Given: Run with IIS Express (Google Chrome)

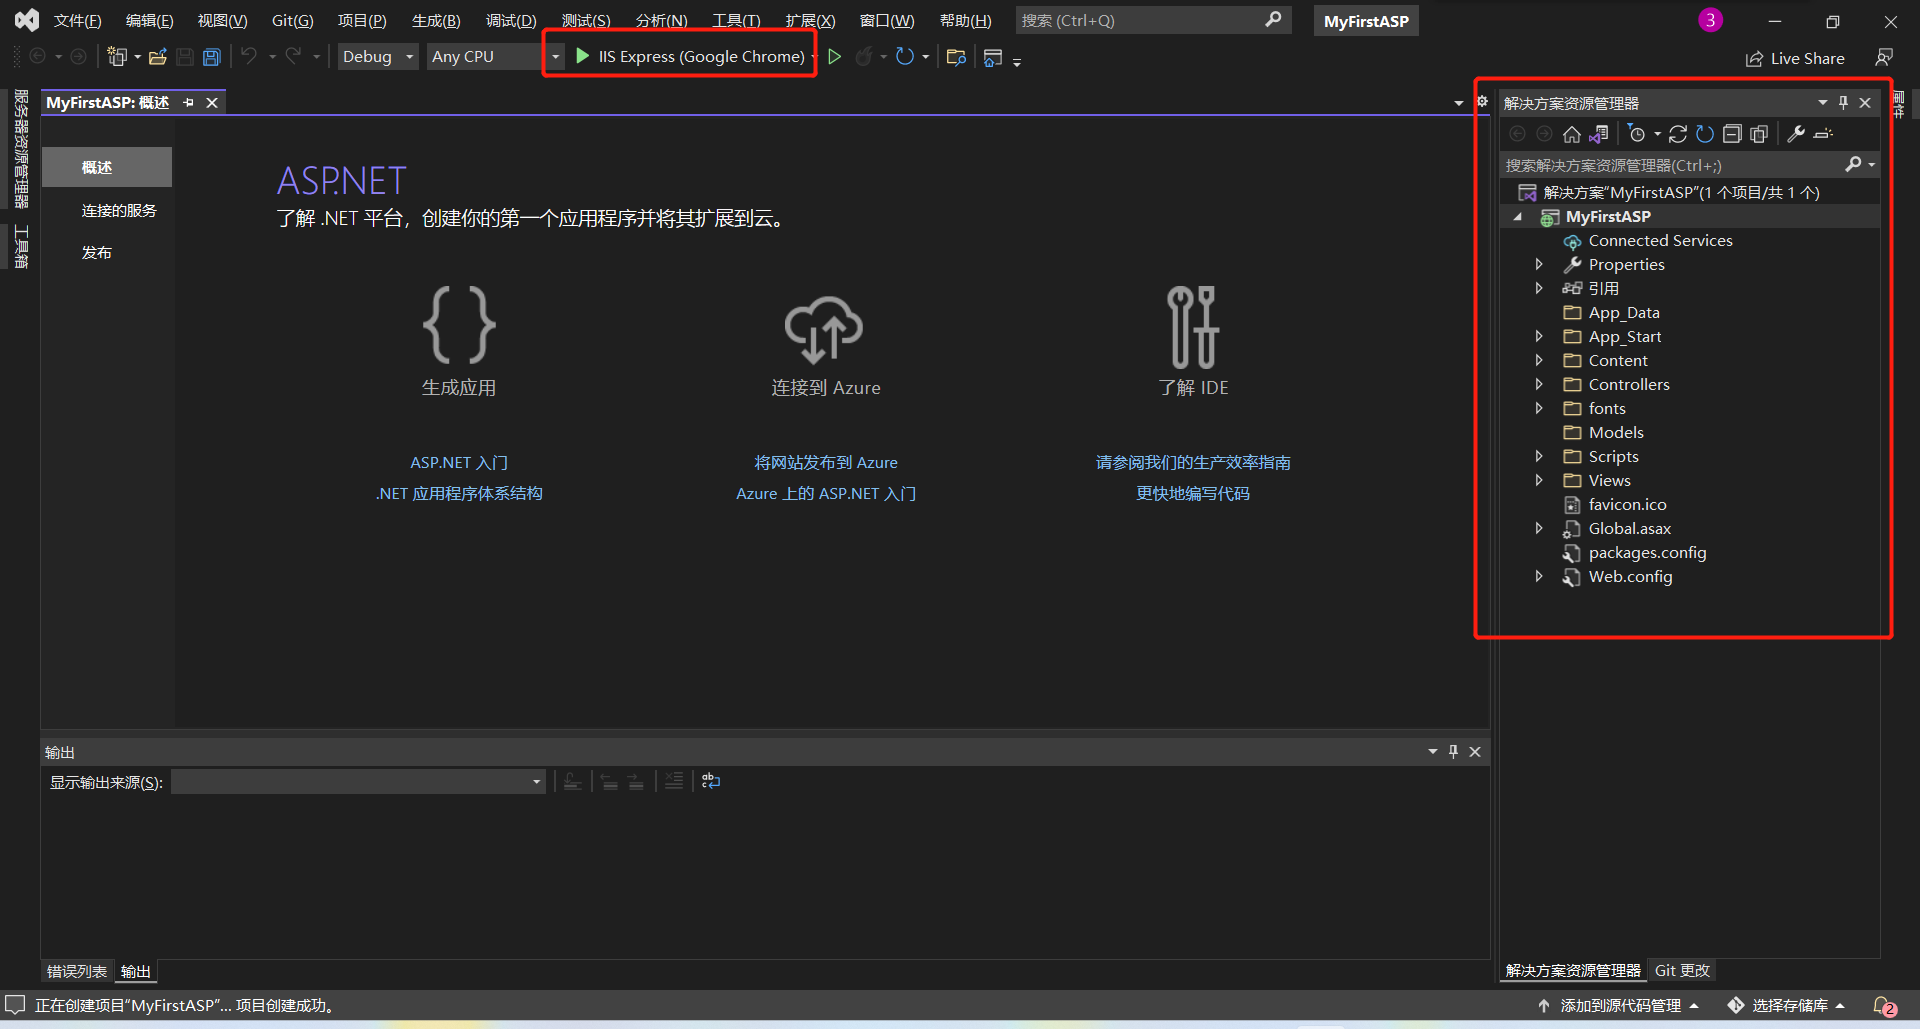Looking at the screenshot, I should tap(691, 57).
